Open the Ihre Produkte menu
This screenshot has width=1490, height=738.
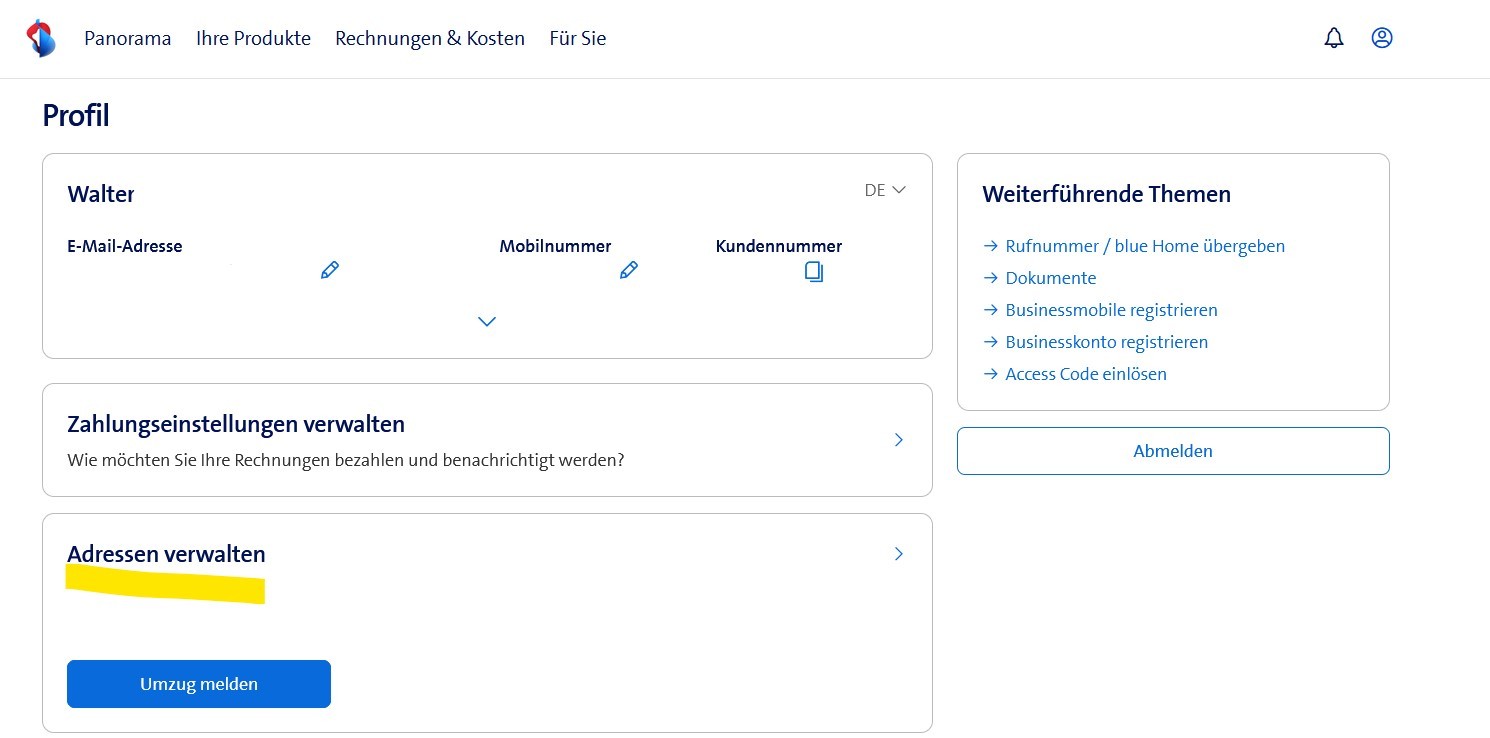click(x=253, y=38)
